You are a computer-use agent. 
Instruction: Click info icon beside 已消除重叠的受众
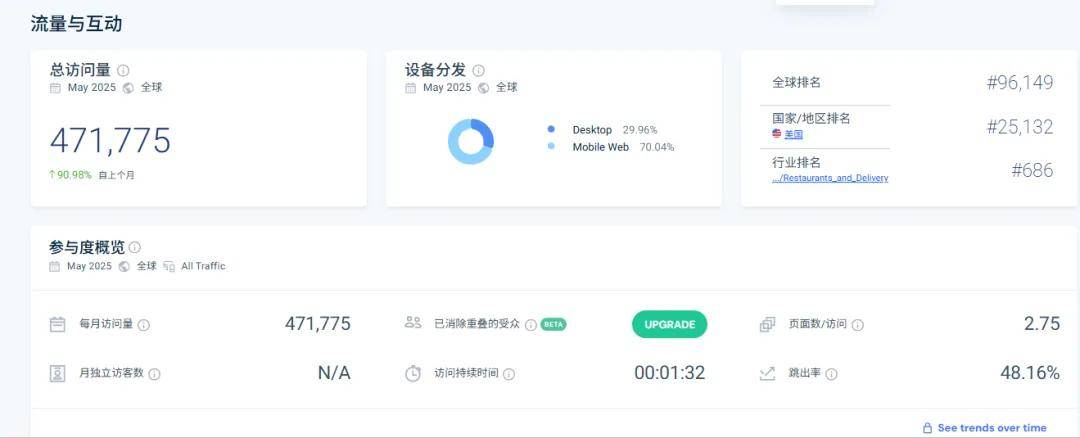(531, 325)
